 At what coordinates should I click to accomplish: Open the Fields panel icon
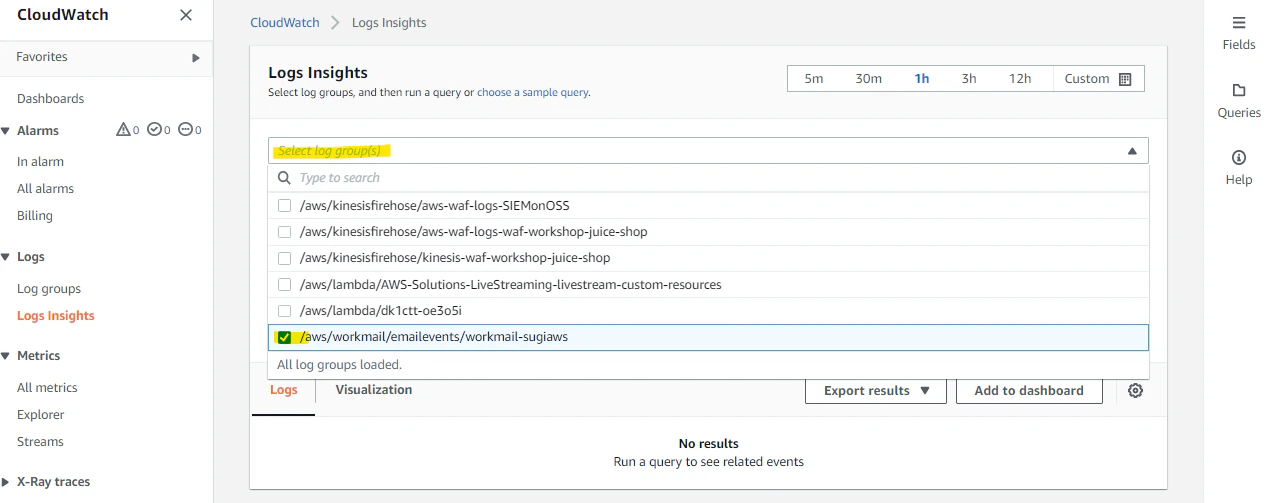pos(1239,22)
